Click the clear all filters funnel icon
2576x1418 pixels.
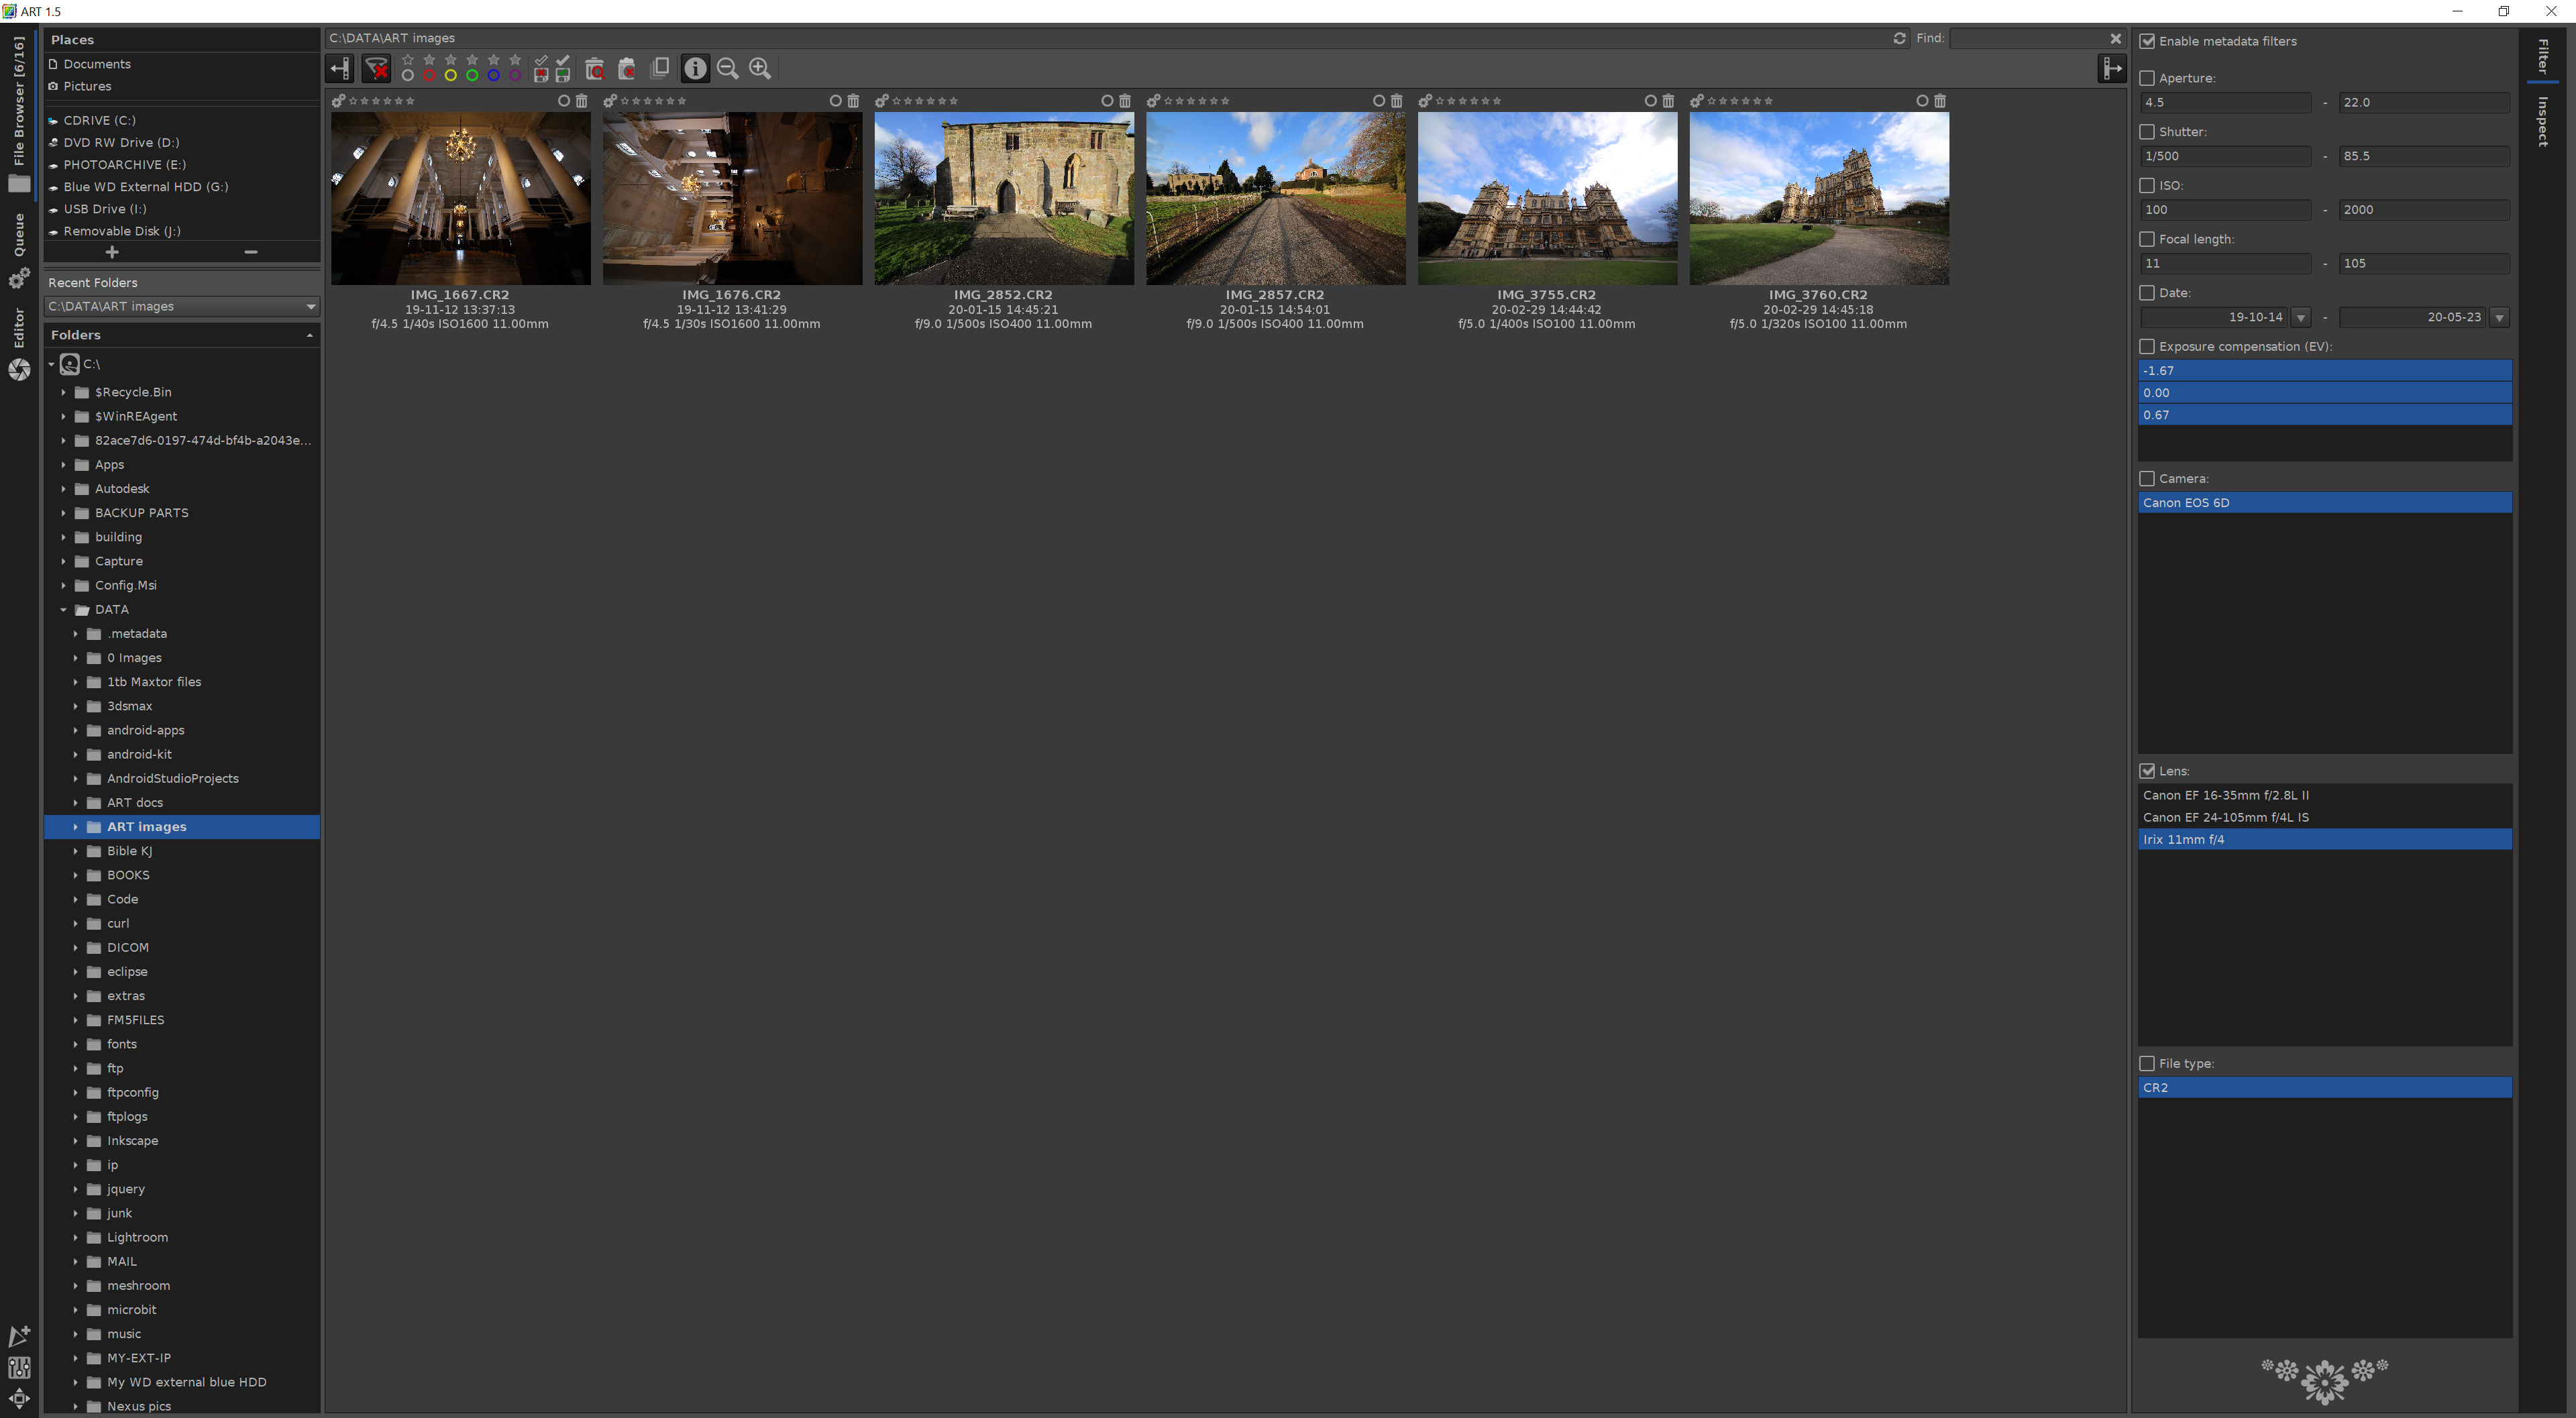tap(377, 68)
